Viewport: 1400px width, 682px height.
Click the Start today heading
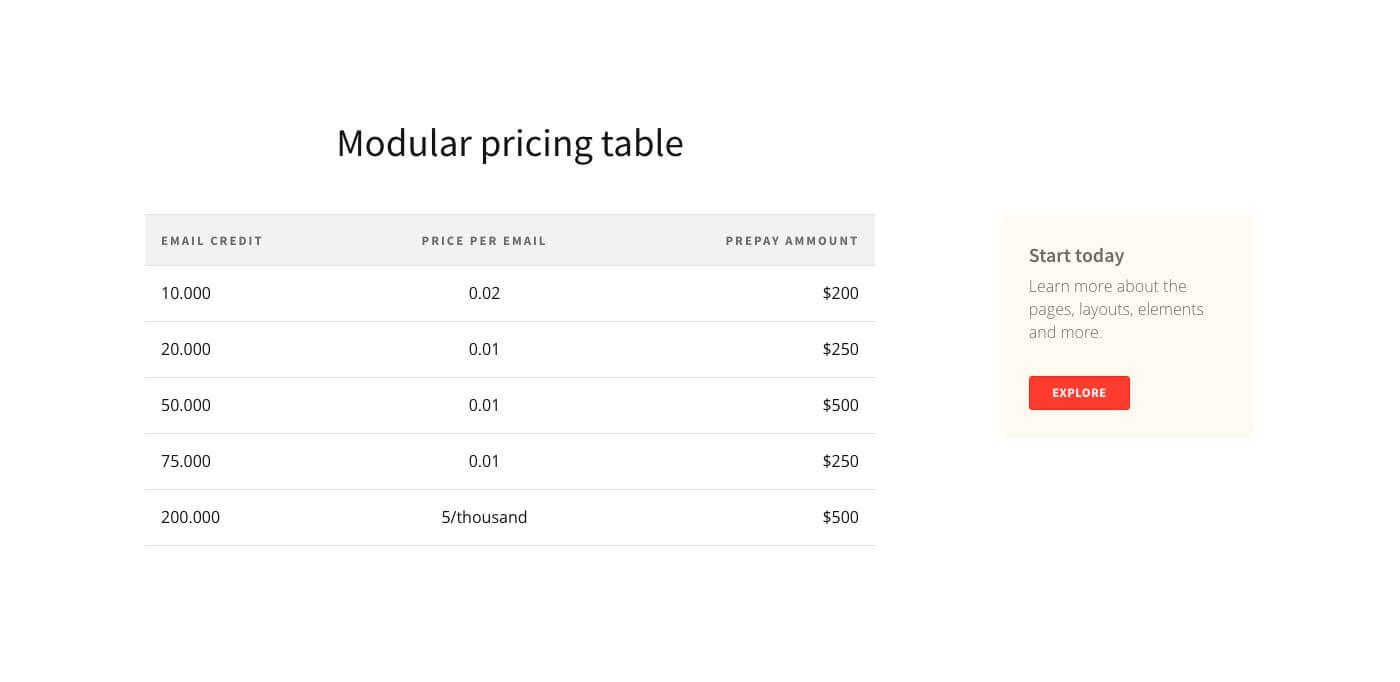point(1076,256)
